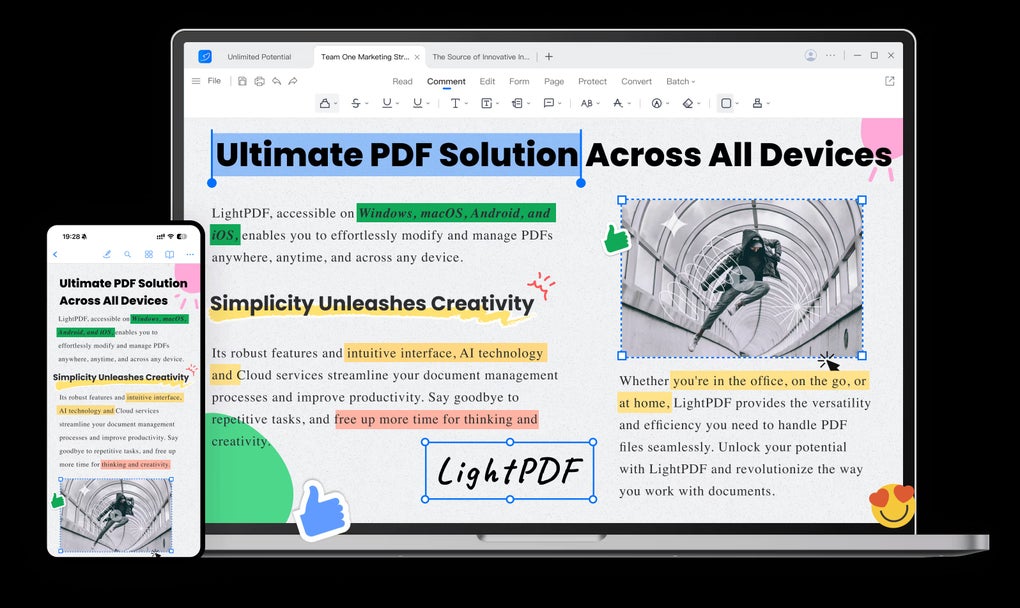1020x608 pixels.
Task: Open the File menu
Action: (214, 81)
